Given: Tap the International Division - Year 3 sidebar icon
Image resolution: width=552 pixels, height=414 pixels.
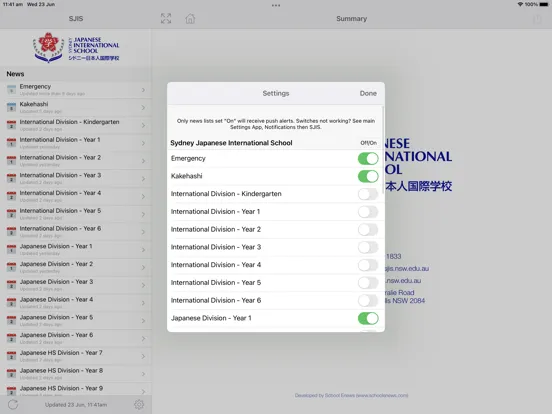Looking at the screenshot, I should tap(12, 178).
